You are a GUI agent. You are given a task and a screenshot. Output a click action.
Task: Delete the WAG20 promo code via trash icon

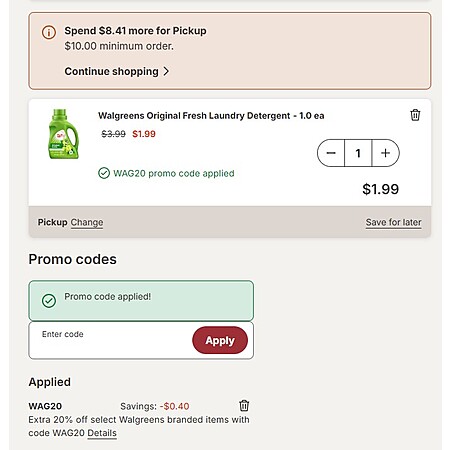tap(244, 406)
